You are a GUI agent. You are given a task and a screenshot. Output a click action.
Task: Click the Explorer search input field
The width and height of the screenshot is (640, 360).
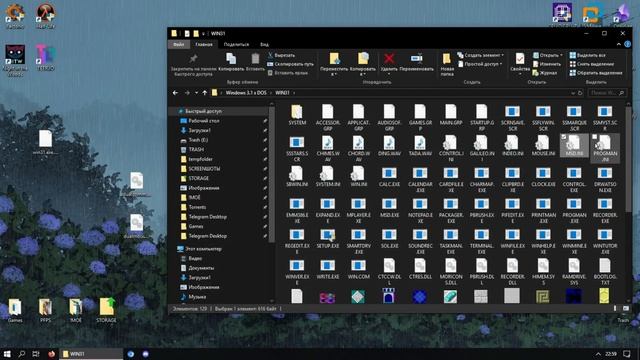pos(607,93)
